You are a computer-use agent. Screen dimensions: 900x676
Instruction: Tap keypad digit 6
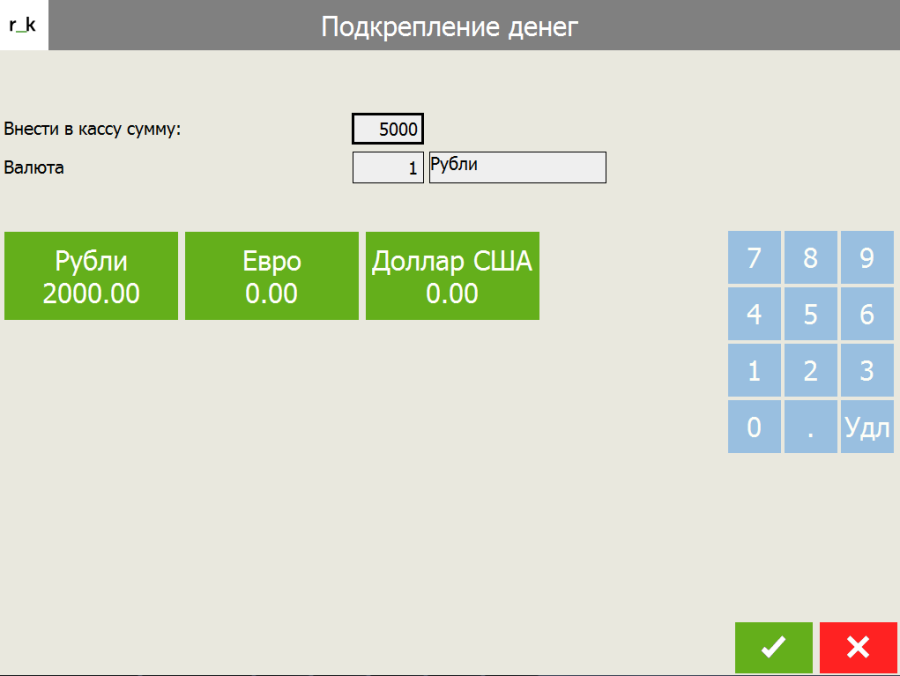click(x=867, y=315)
